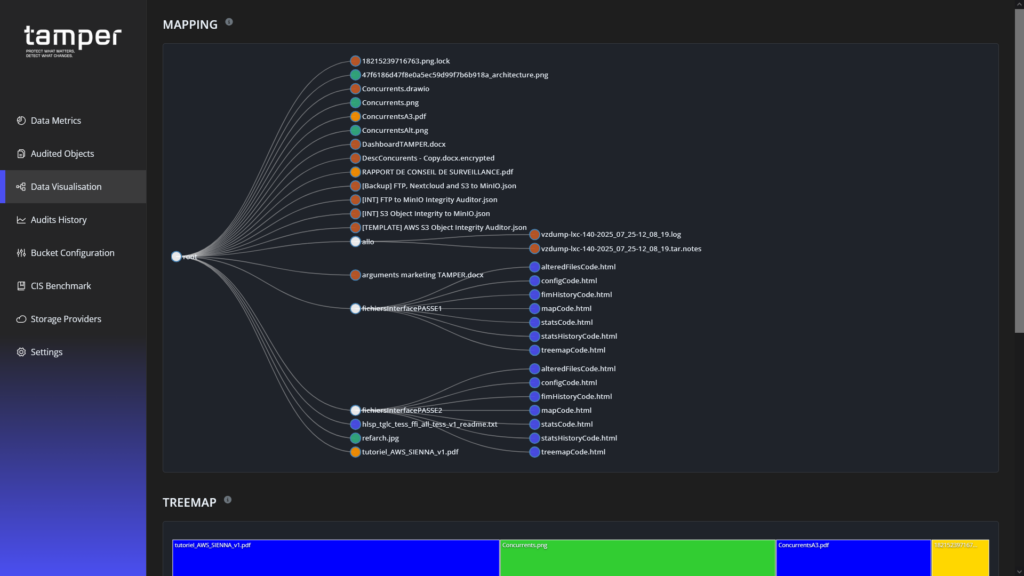Open the CIS Benchmark section

[21, 285]
